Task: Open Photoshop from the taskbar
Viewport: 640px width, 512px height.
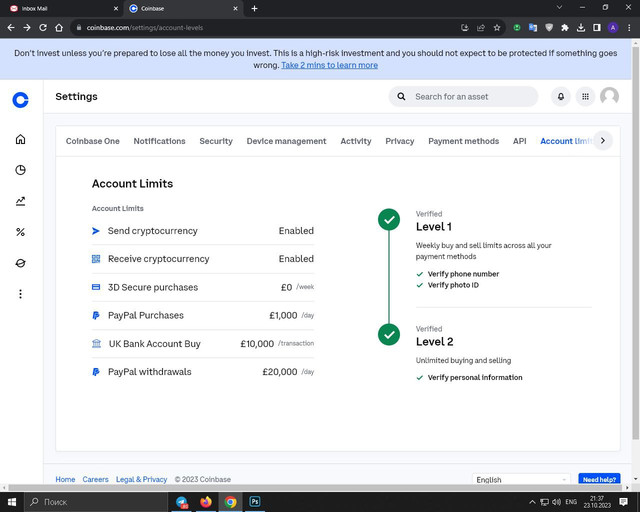Action: [255, 502]
